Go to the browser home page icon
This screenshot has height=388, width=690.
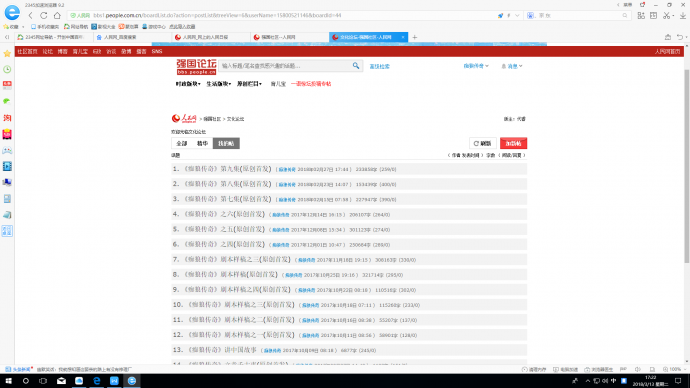click(57, 15)
